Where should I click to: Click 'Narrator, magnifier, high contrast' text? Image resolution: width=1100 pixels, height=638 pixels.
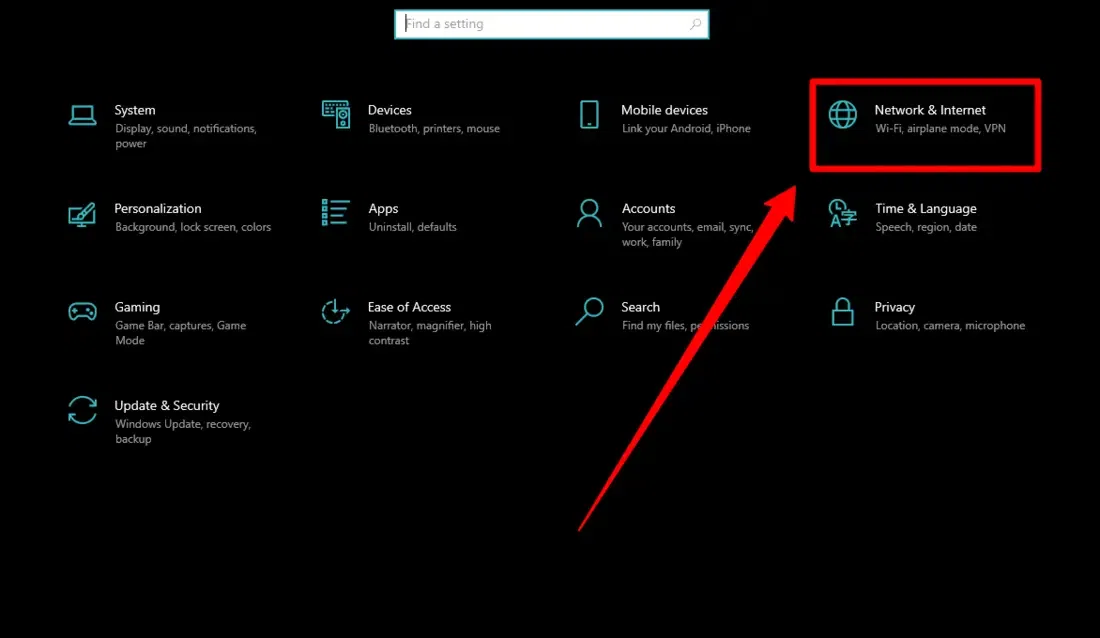(x=430, y=333)
